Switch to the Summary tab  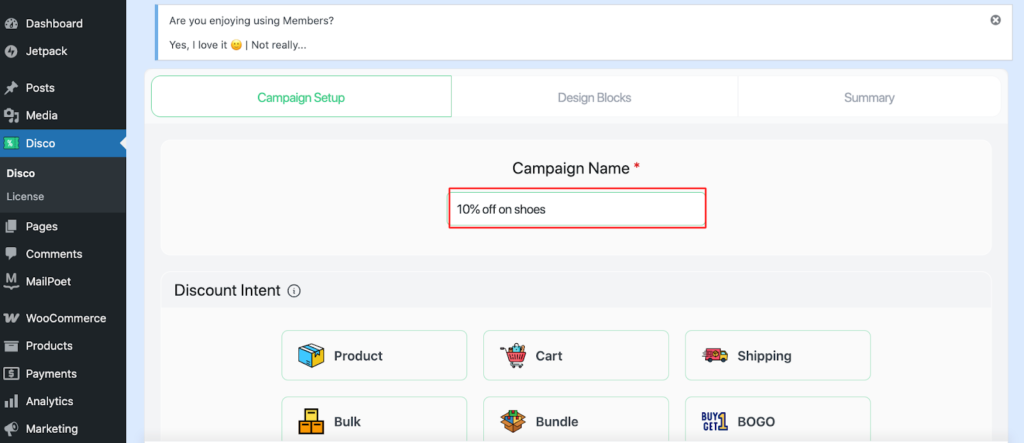869,97
